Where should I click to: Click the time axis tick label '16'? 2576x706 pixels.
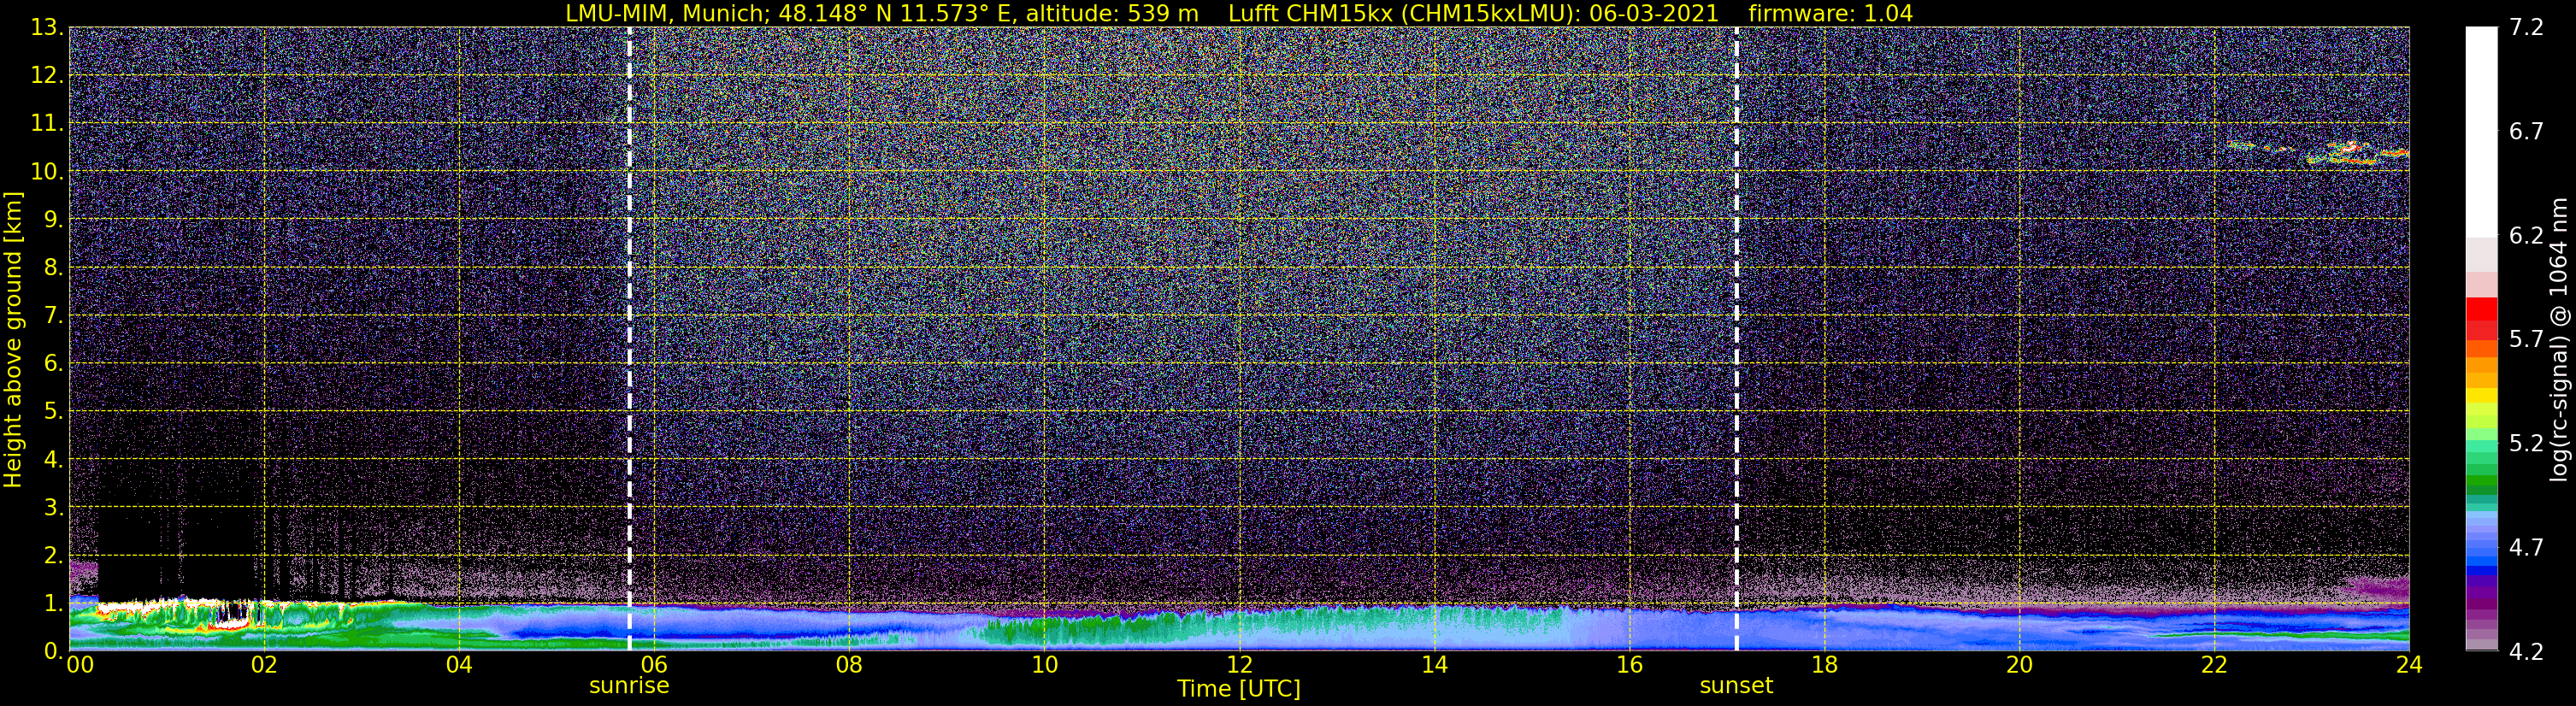click(1629, 665)
